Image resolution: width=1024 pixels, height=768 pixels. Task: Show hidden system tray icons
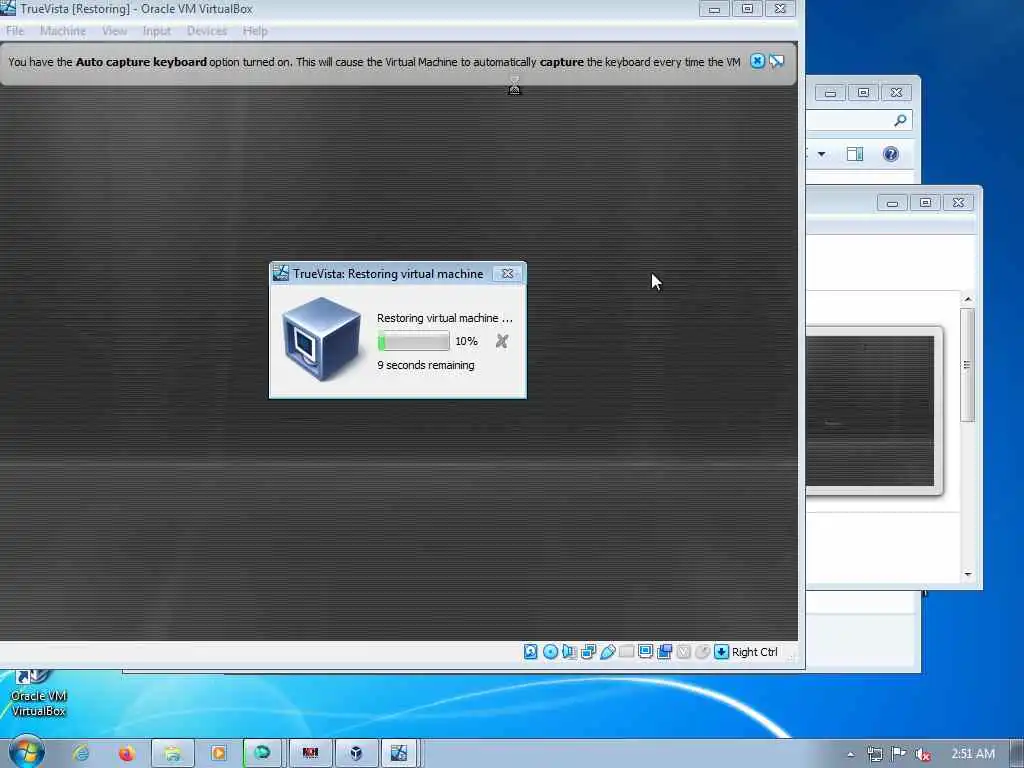[850, 754]
